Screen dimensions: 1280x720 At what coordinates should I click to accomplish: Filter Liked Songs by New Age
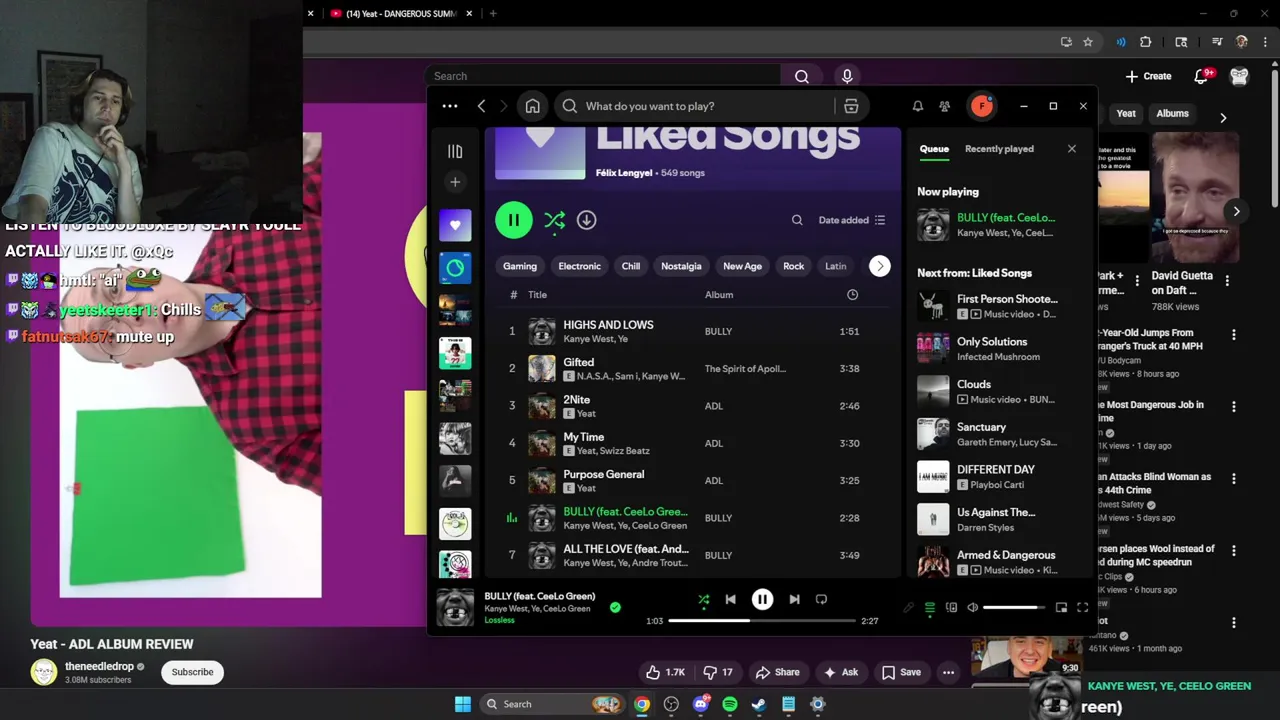pos(742,266)
